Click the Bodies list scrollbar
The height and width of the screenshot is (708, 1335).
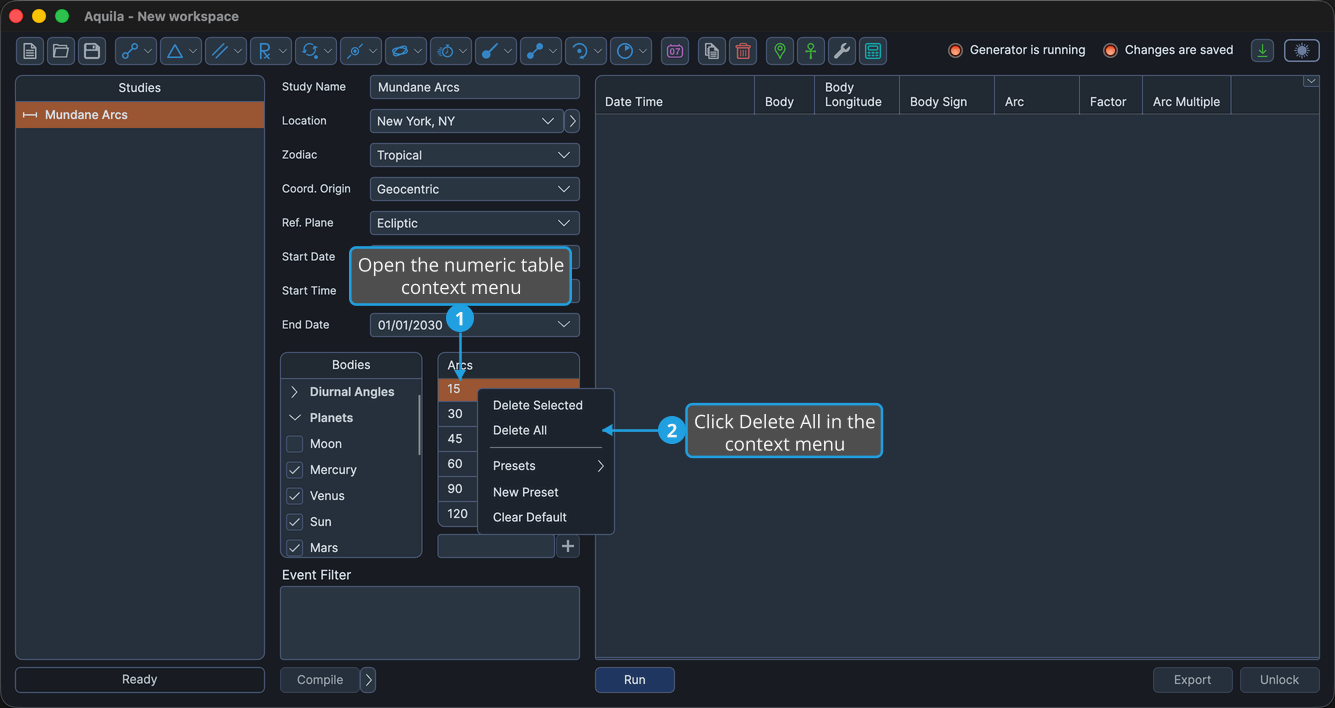pos(419,425)
